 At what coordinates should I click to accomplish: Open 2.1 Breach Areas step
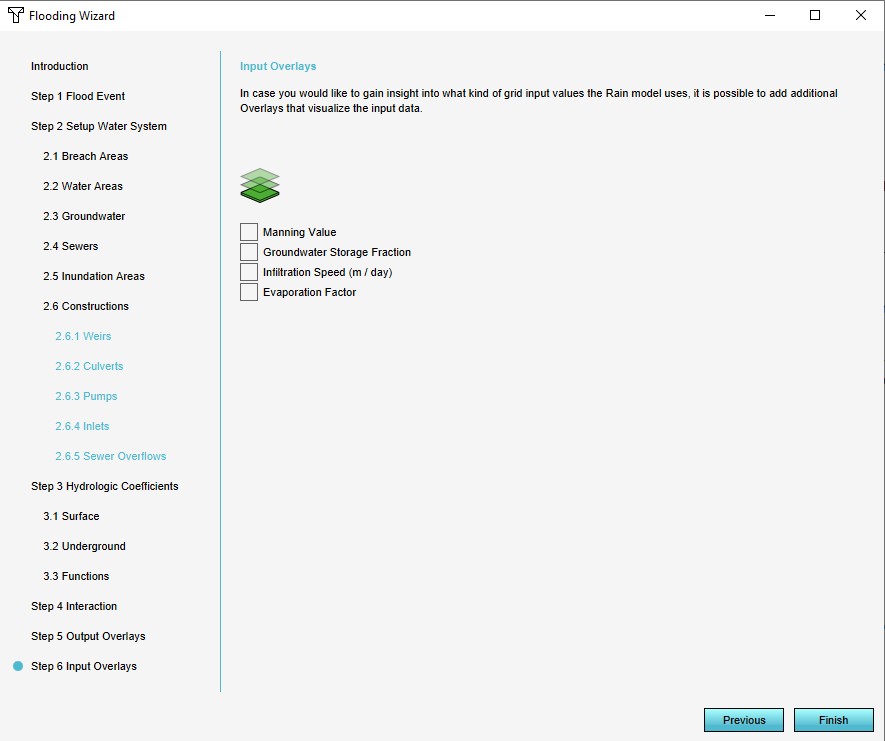click(85, 156)
